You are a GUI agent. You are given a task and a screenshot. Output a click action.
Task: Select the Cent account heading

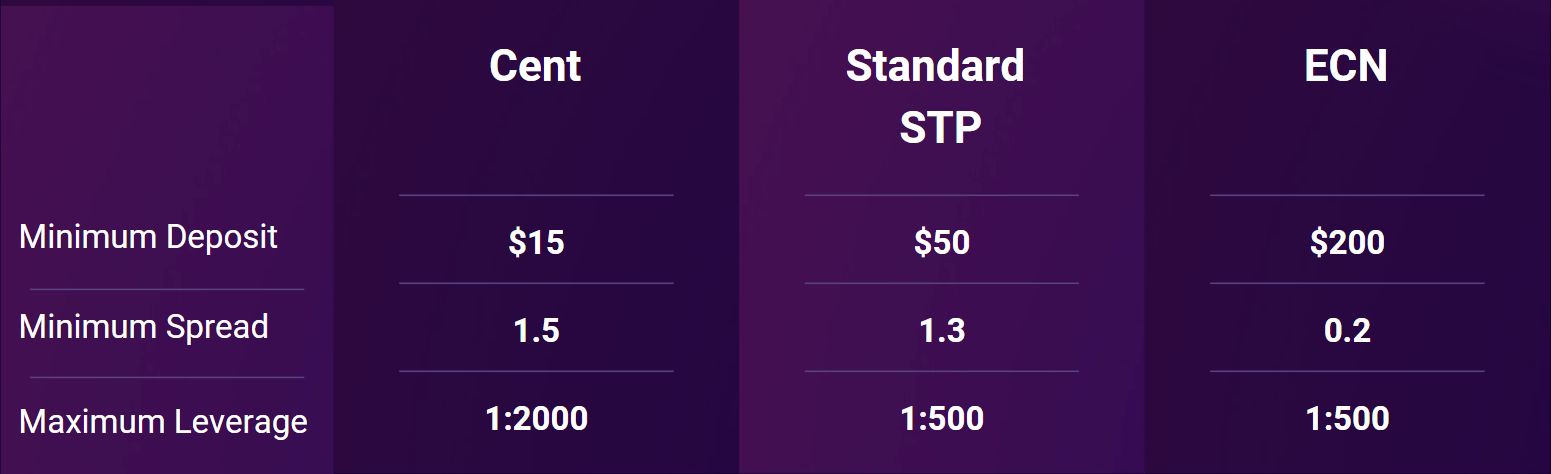point(535,67)
